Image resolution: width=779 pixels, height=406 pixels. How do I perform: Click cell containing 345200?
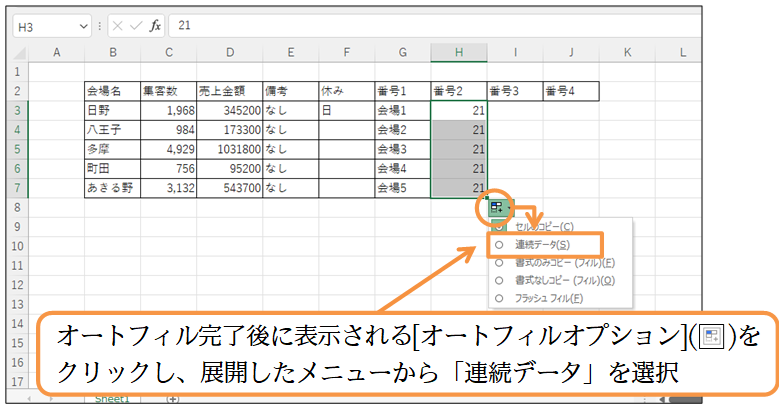coord(230,110)
